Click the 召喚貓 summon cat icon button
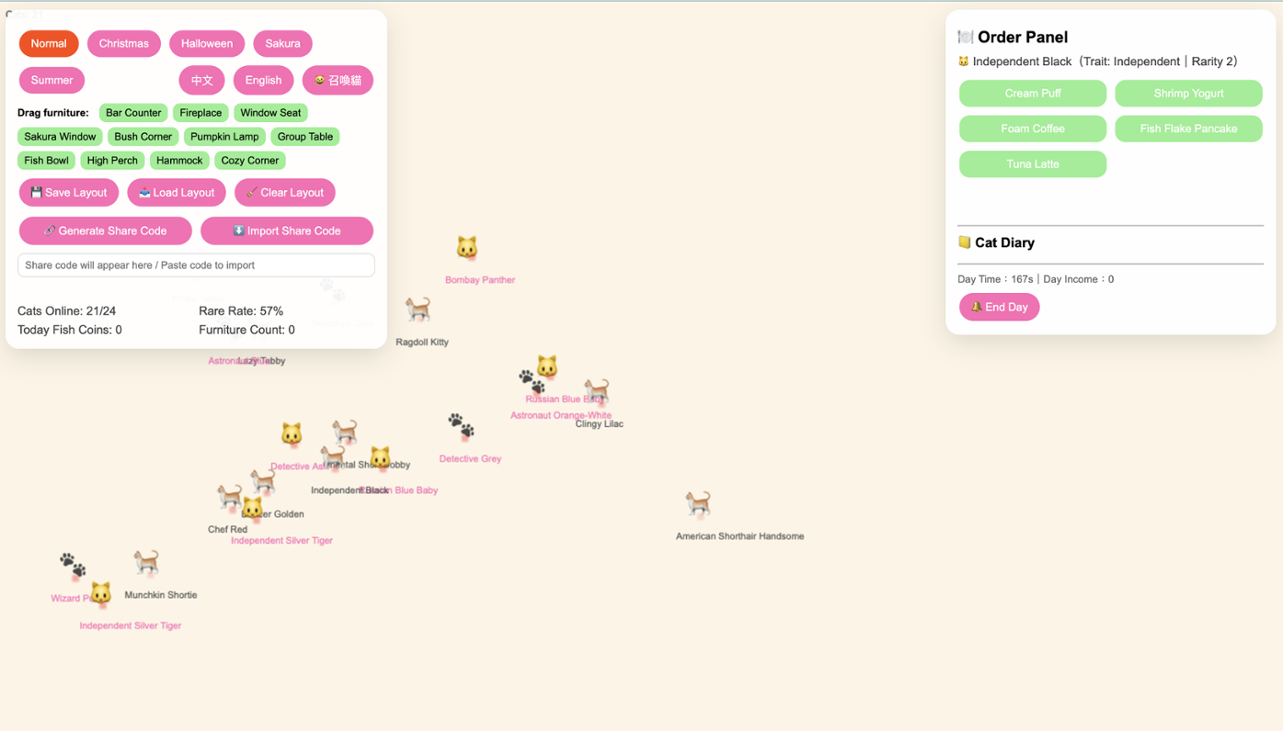 337,80
